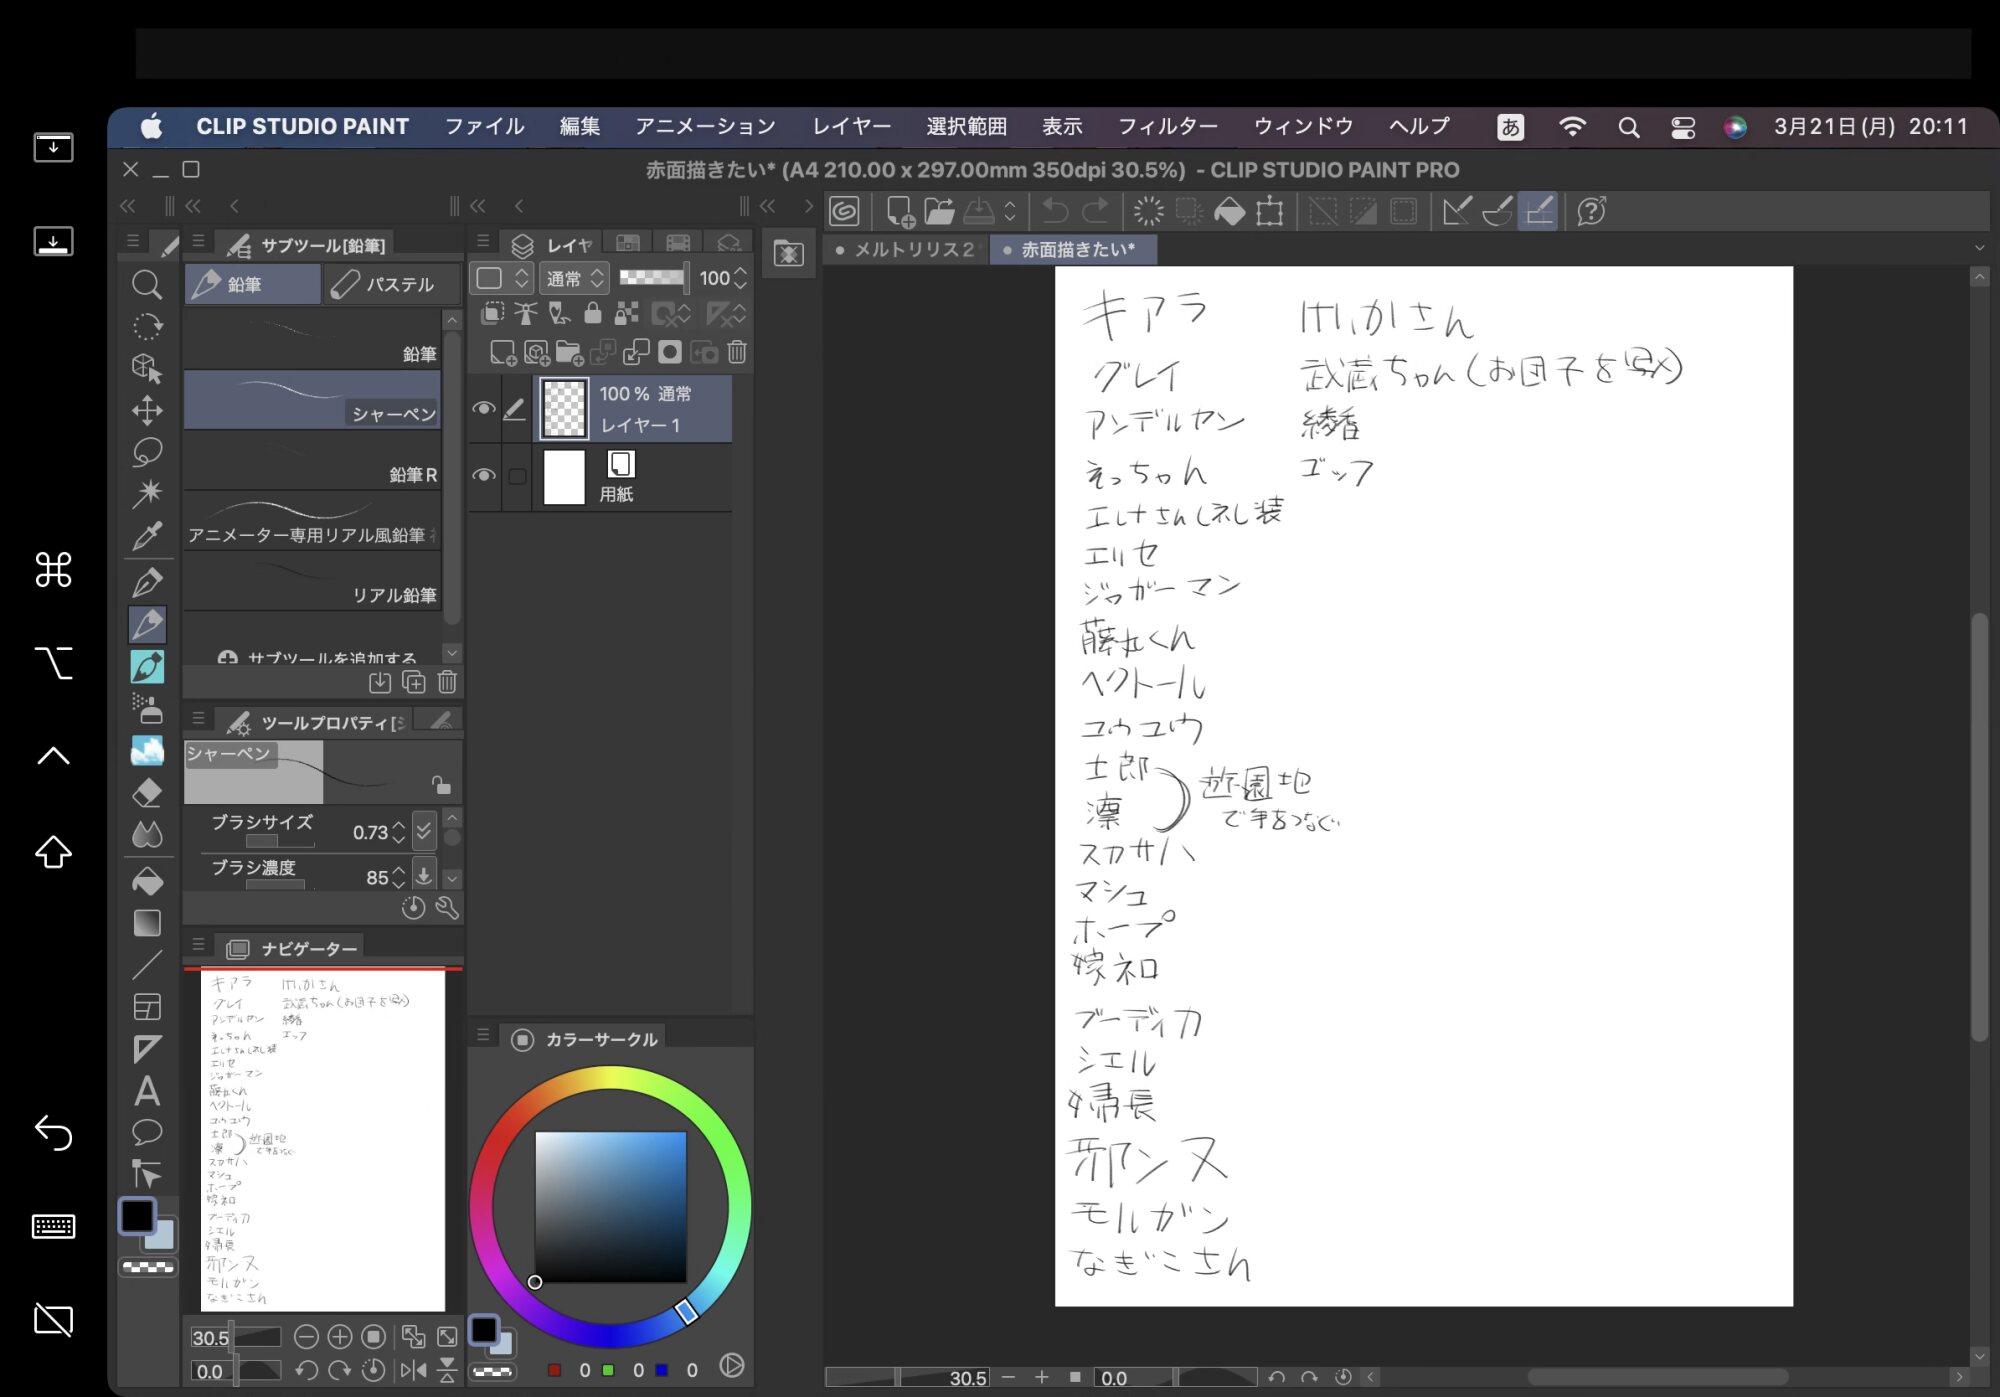Image resolution: width=2000 pixels, height=1397 pixels.
Task: Select the Eraser tool
Action: (147, 792)
